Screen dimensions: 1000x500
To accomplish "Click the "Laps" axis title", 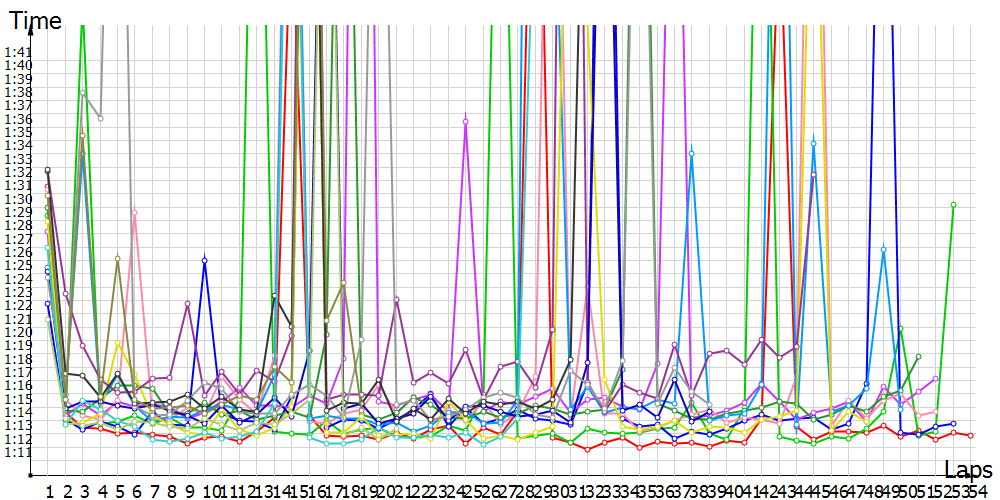I will tap(968, 468).
